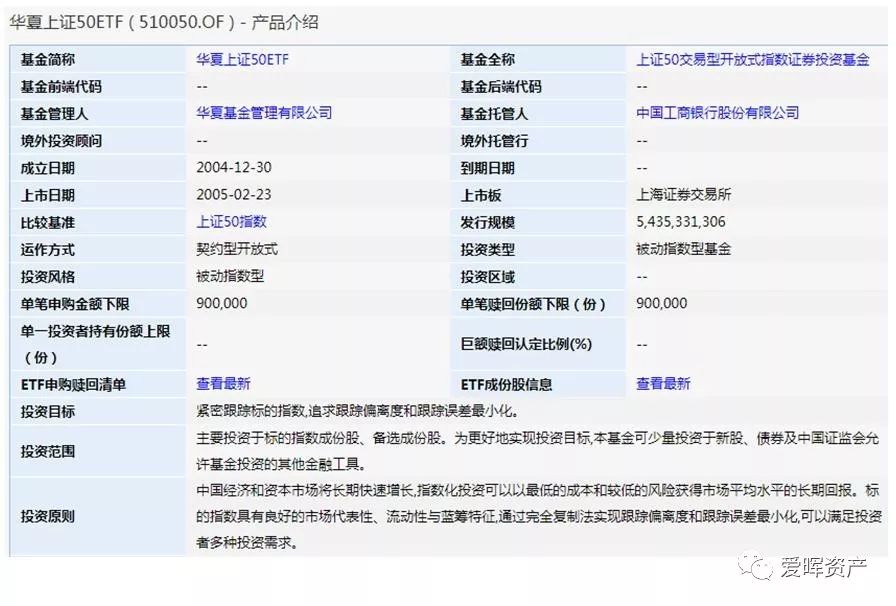
Task: Click the 运作方式 label cell
Action: click(x=98, y=249)
